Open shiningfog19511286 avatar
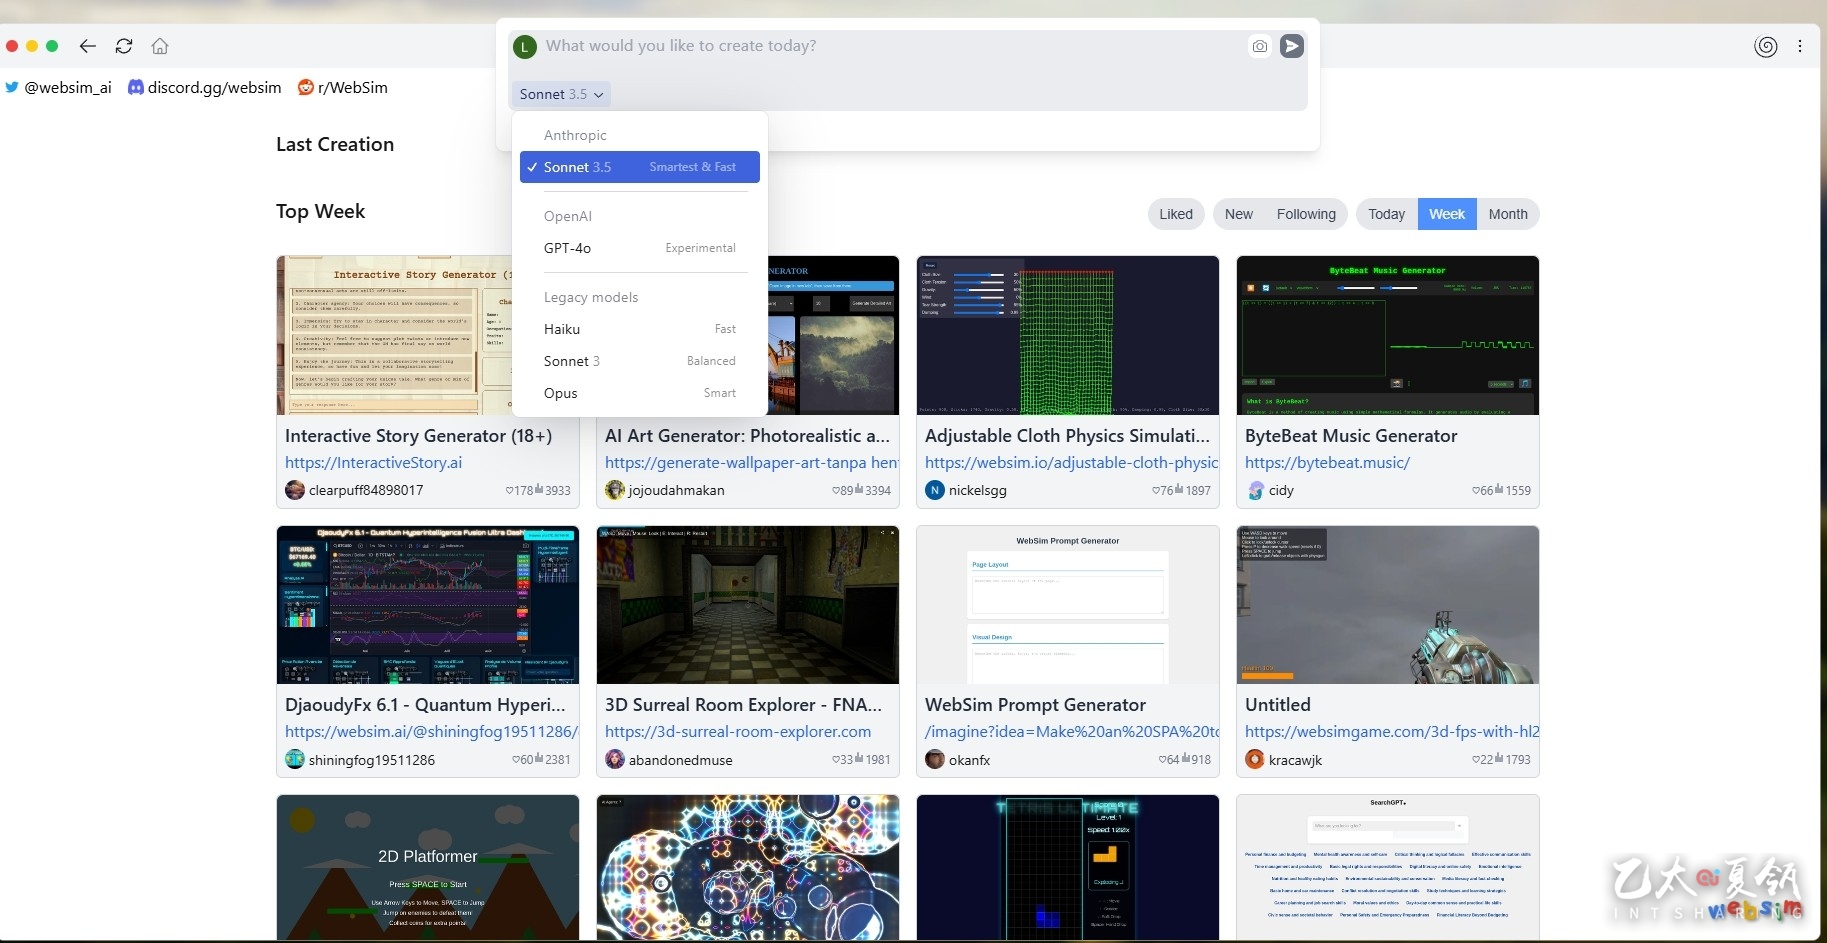 [x=295, y=759]
